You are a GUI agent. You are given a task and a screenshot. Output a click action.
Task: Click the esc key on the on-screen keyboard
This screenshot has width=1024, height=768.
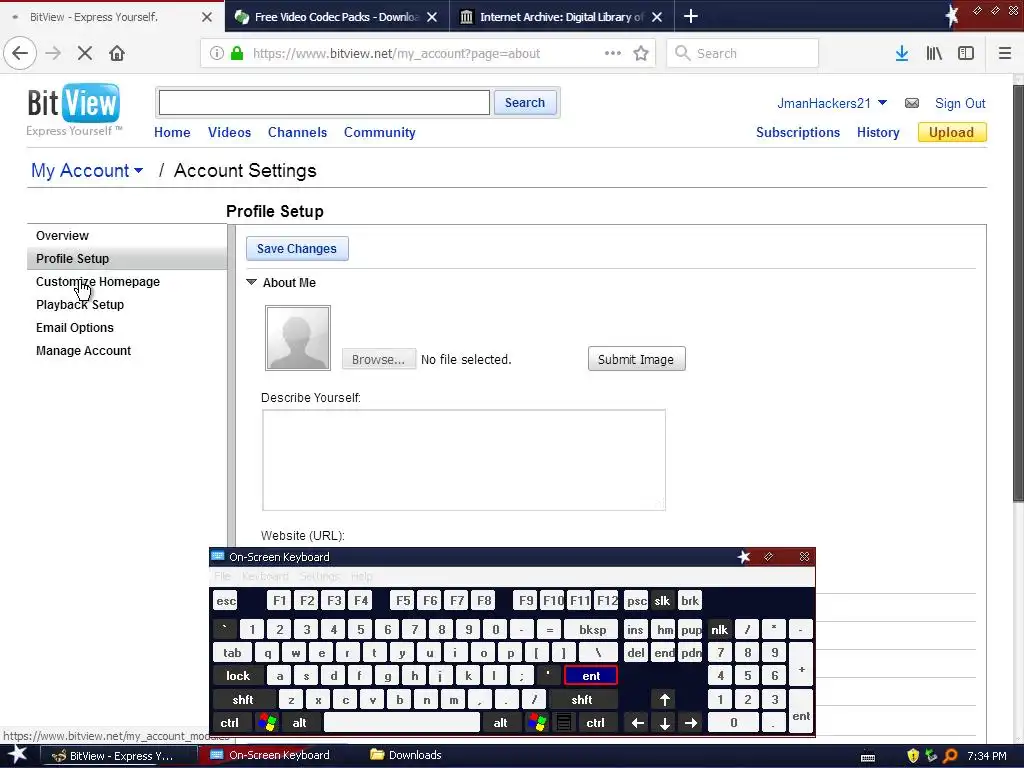pos(226,601)
